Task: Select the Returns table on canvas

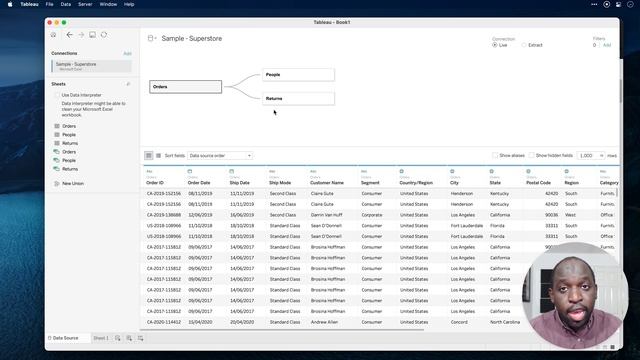Action: click(298, 99)
